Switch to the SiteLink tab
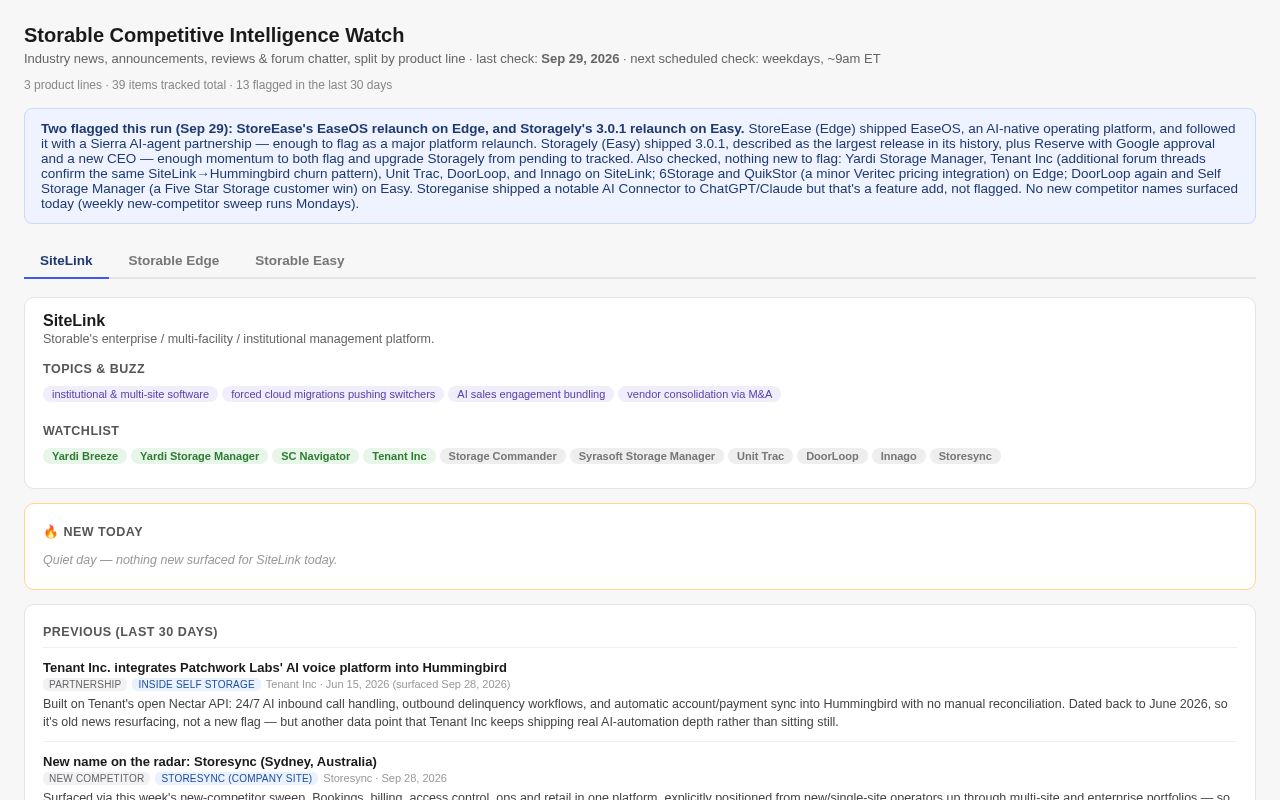Screen dimensions: 1280x800 pos(66,261)
